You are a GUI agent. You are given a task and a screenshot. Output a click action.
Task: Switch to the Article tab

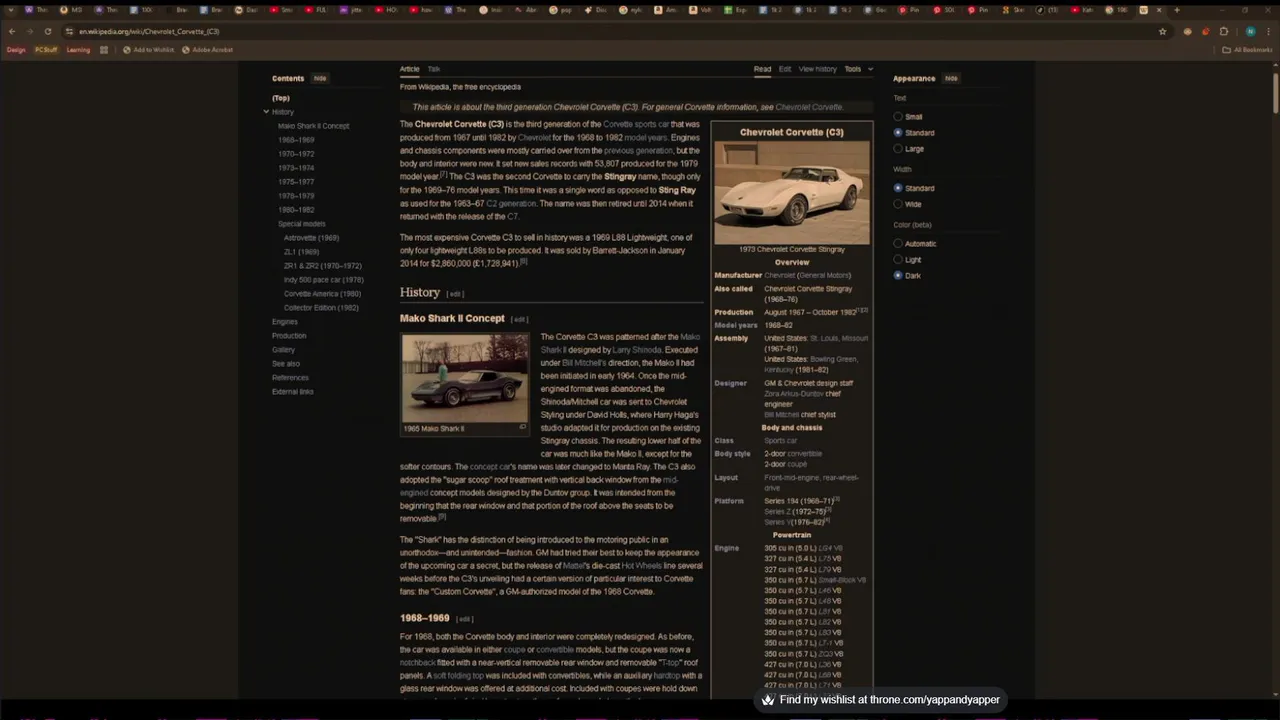pos(410,69)
